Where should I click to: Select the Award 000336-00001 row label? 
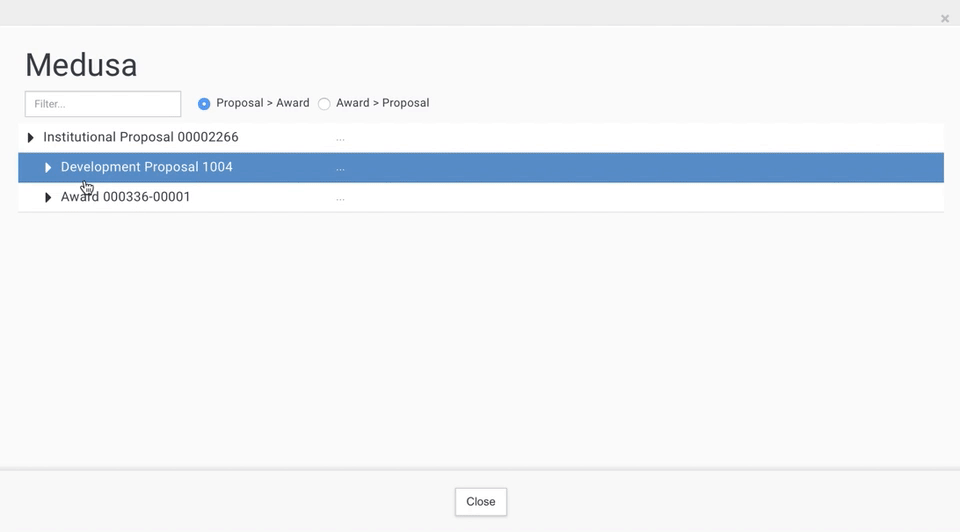coord(125,197)
